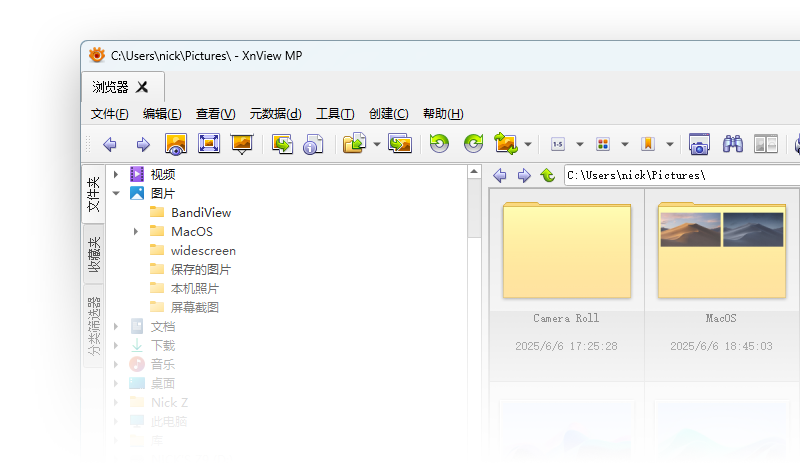Click the browser pane back arrow
The image size is (800, 465).
500,176
